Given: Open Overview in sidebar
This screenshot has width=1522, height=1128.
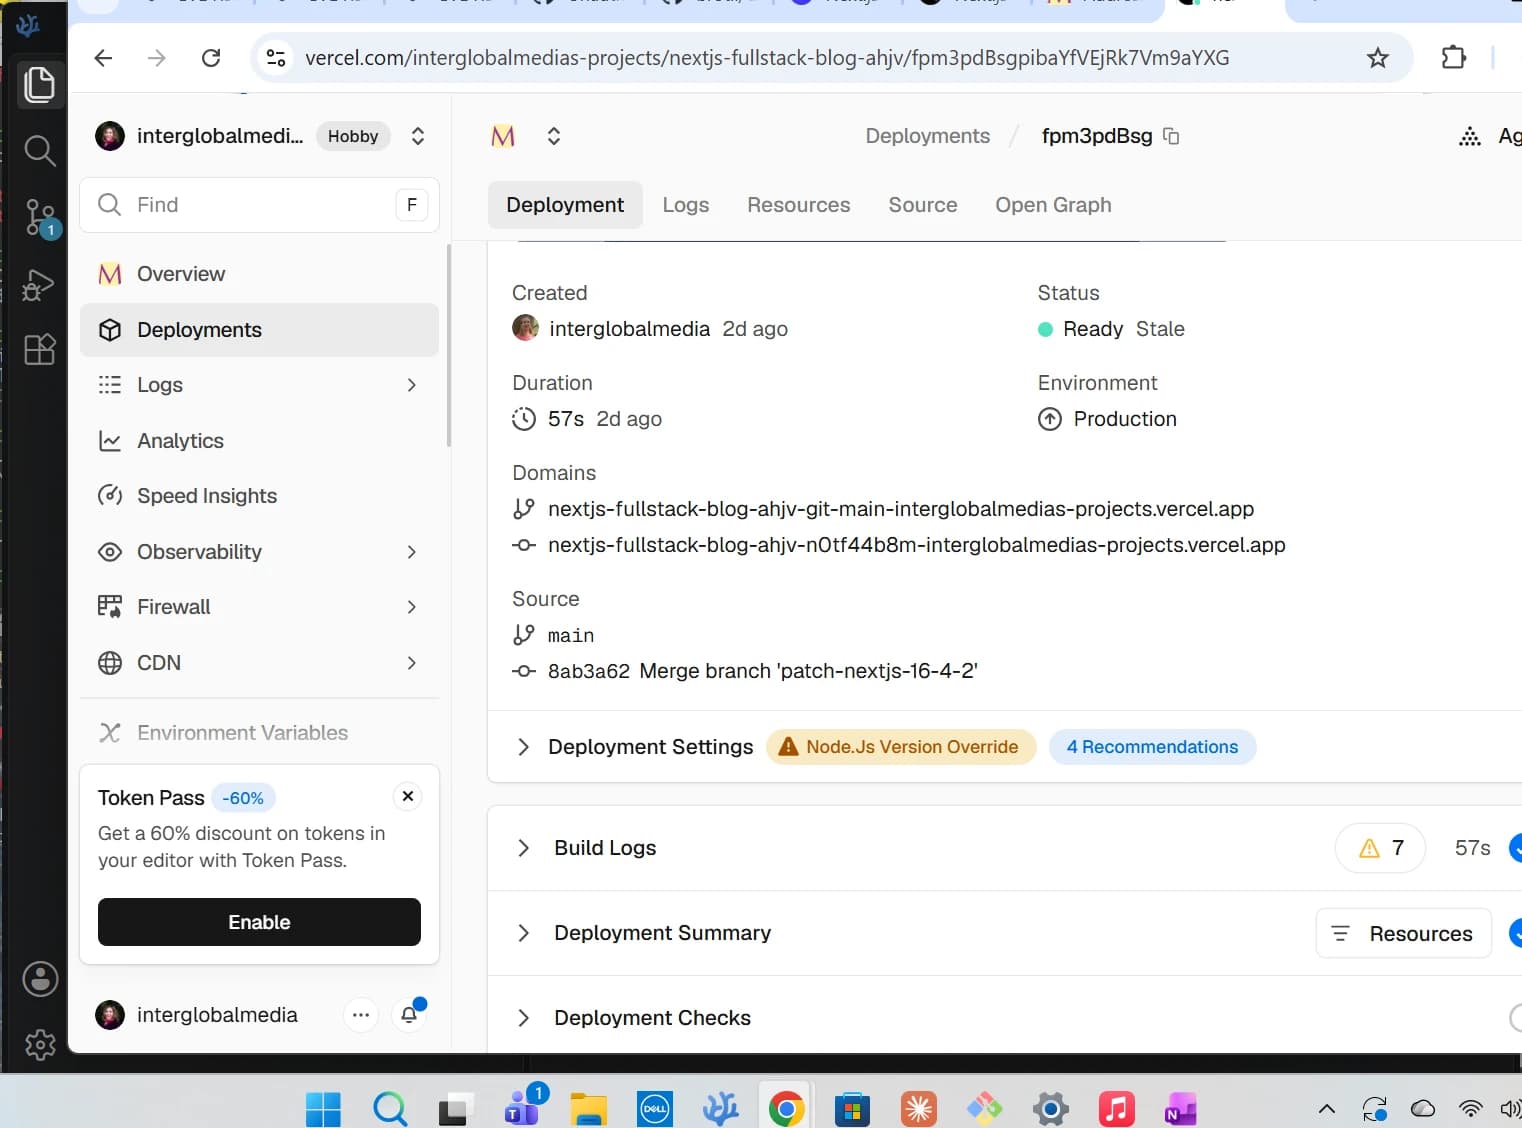Looking at the screenshot, I should (259, 274).
